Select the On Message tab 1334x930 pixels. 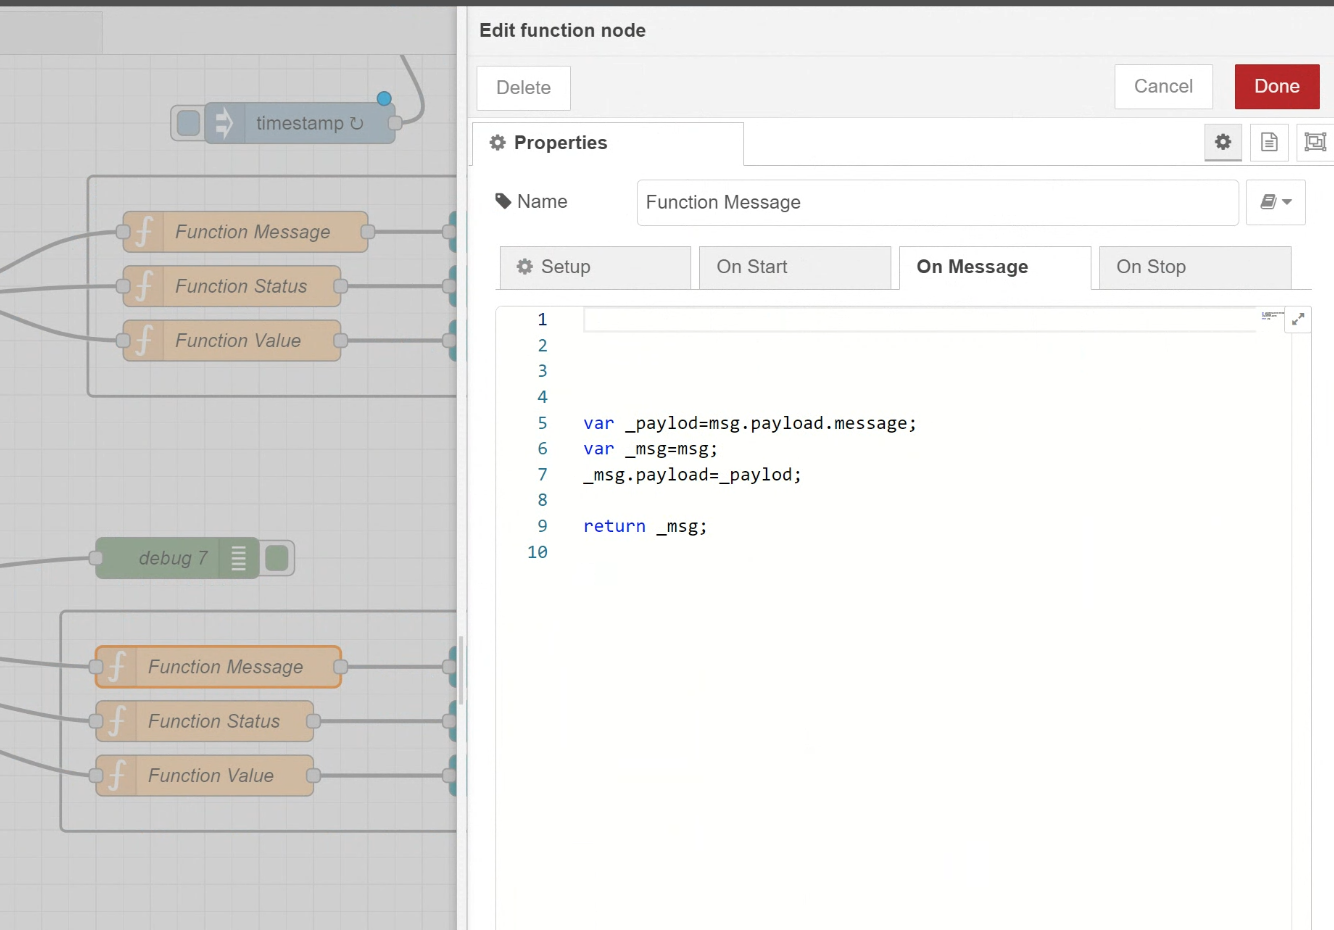point(995,267)
